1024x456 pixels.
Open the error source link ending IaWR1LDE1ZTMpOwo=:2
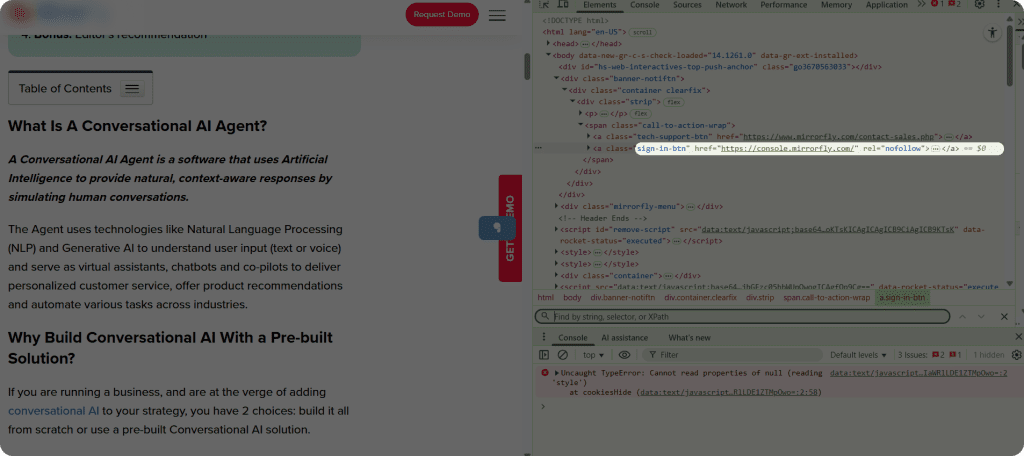919,373
